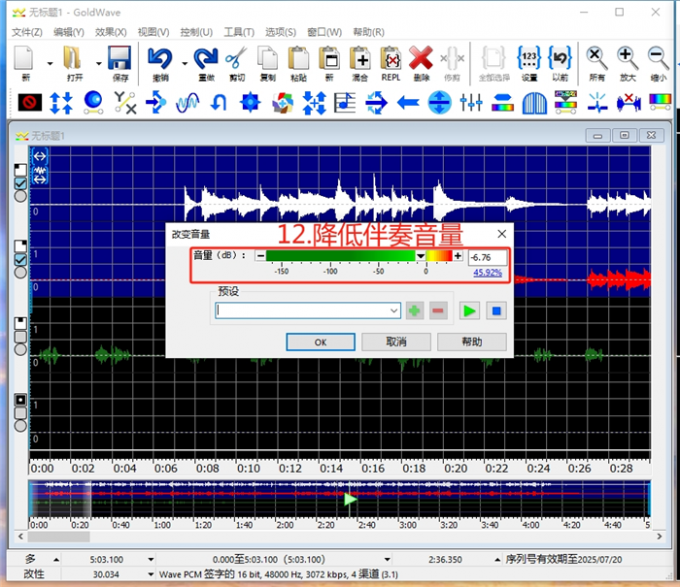Decrease volume with the slider minus button
This screenshot has width=680, height=587.
[260, 256]
